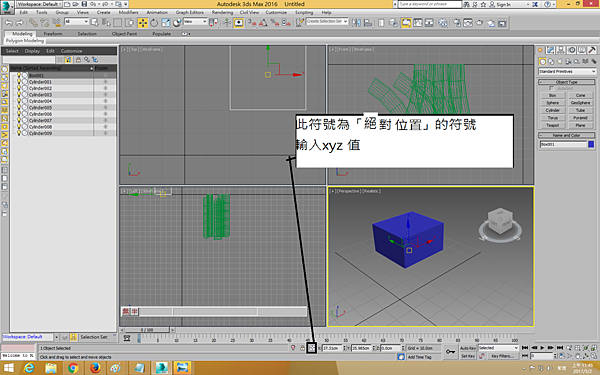600x375 pixels.
Task: Open Select by Name dialog
Action: coord(106,23)
